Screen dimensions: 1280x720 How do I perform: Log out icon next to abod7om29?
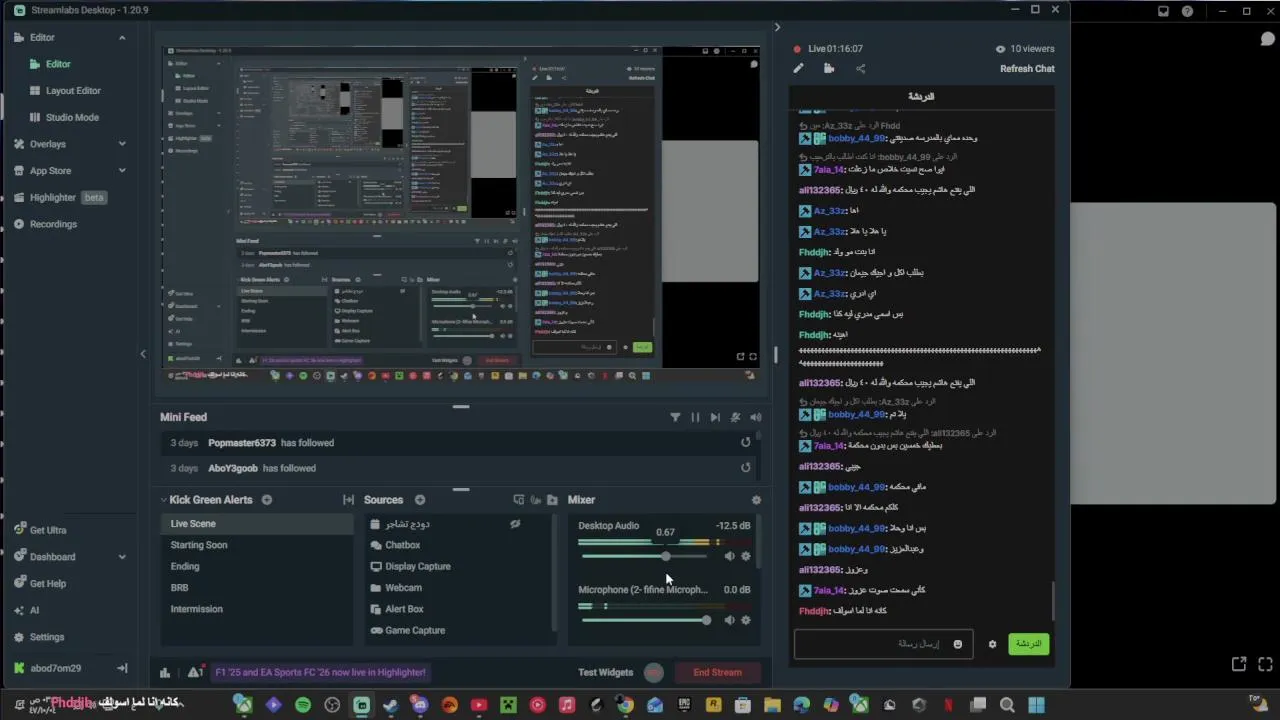pyautogui.click(x=122, y=668)
